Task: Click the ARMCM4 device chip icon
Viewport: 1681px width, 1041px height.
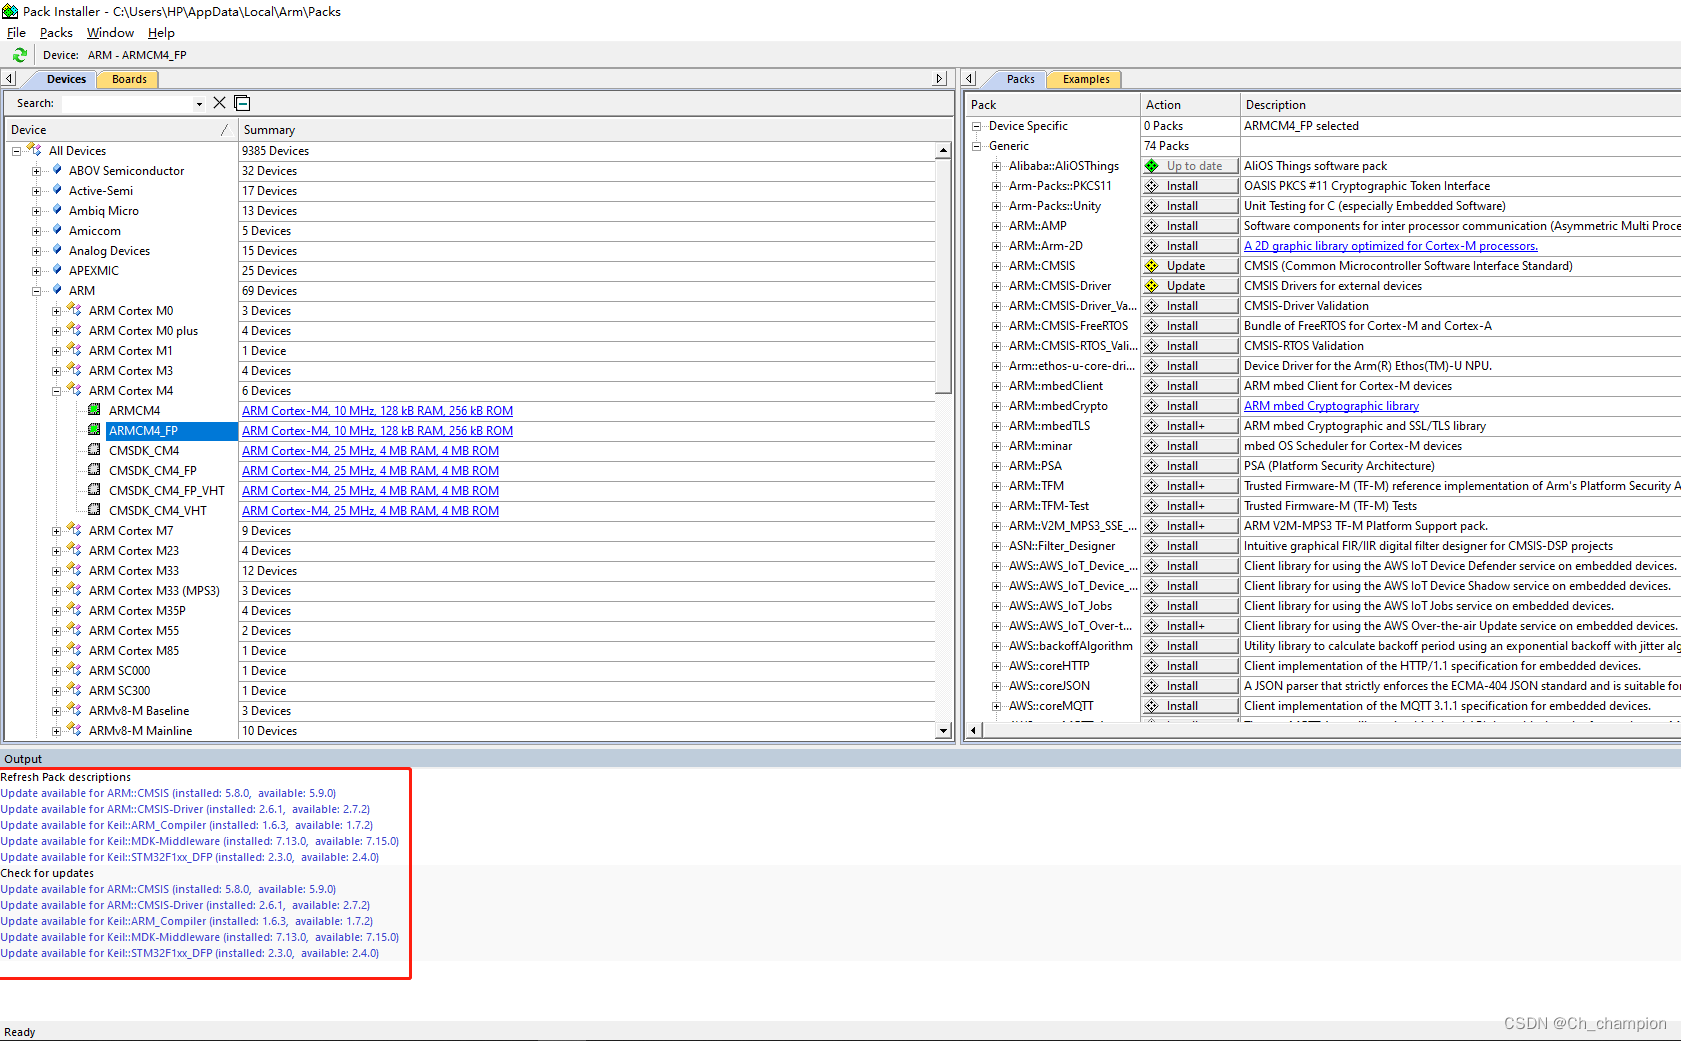Action: point(94,410)
